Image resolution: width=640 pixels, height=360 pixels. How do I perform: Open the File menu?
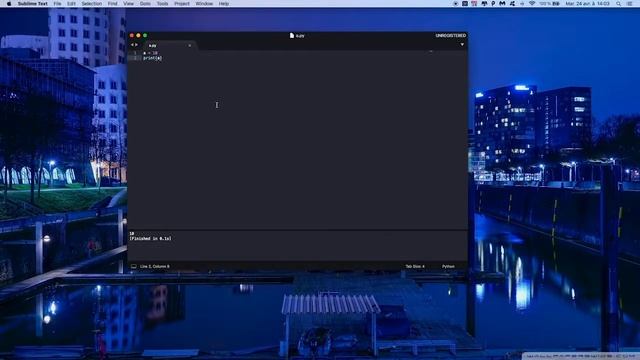pos(57,3)
